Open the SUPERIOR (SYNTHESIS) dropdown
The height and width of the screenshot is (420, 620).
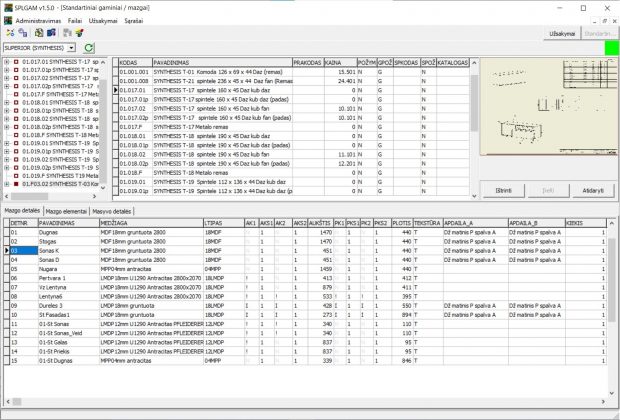coord(72,47)
